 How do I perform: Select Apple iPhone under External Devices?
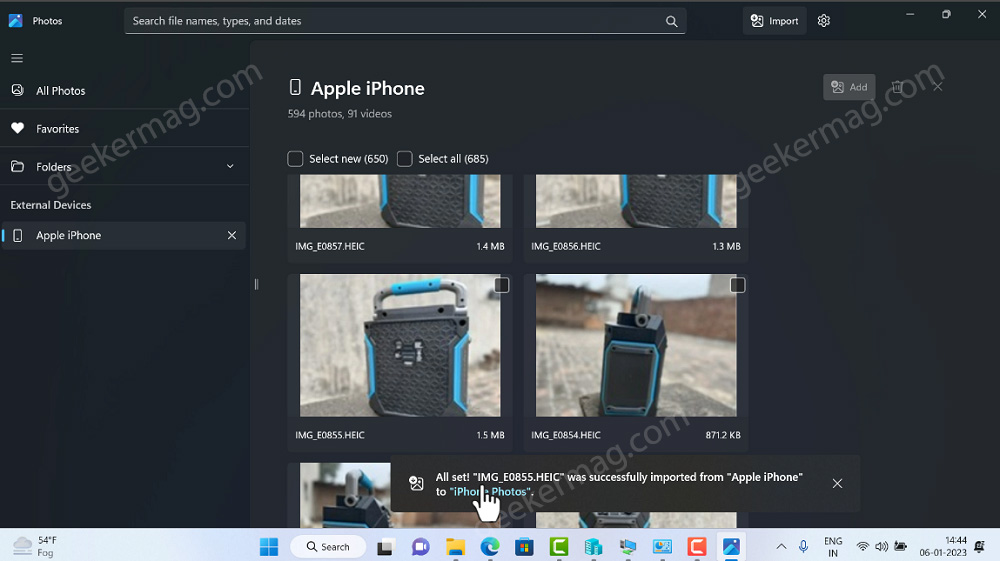click(x=124, y=235)
